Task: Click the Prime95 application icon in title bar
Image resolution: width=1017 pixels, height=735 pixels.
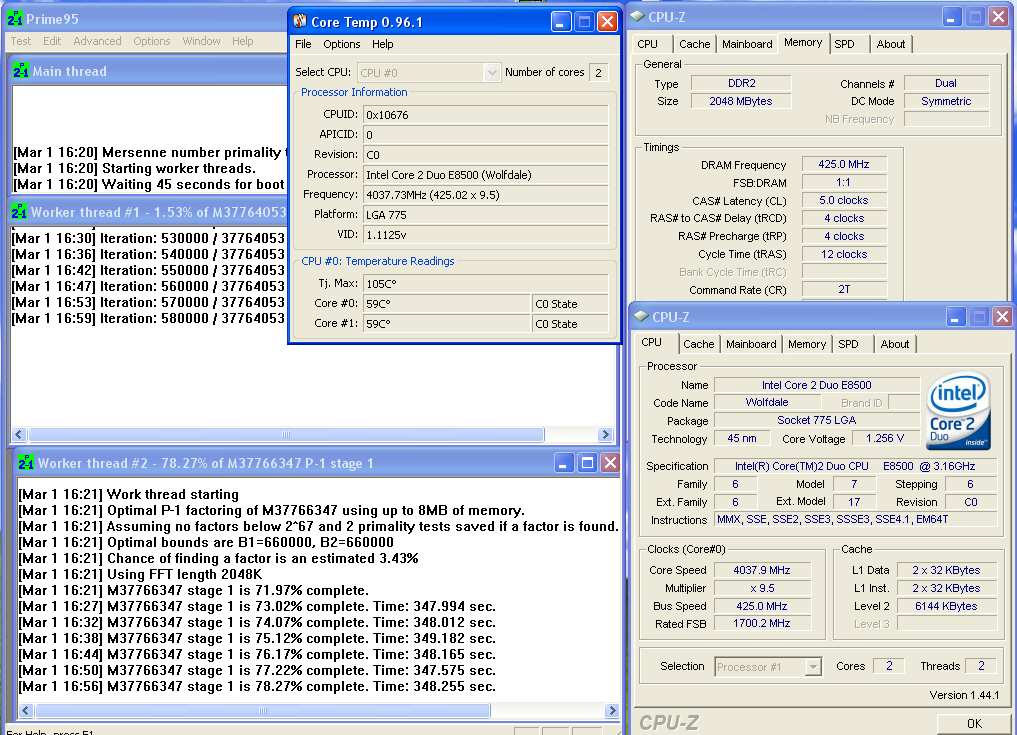Action: point(15,19)
